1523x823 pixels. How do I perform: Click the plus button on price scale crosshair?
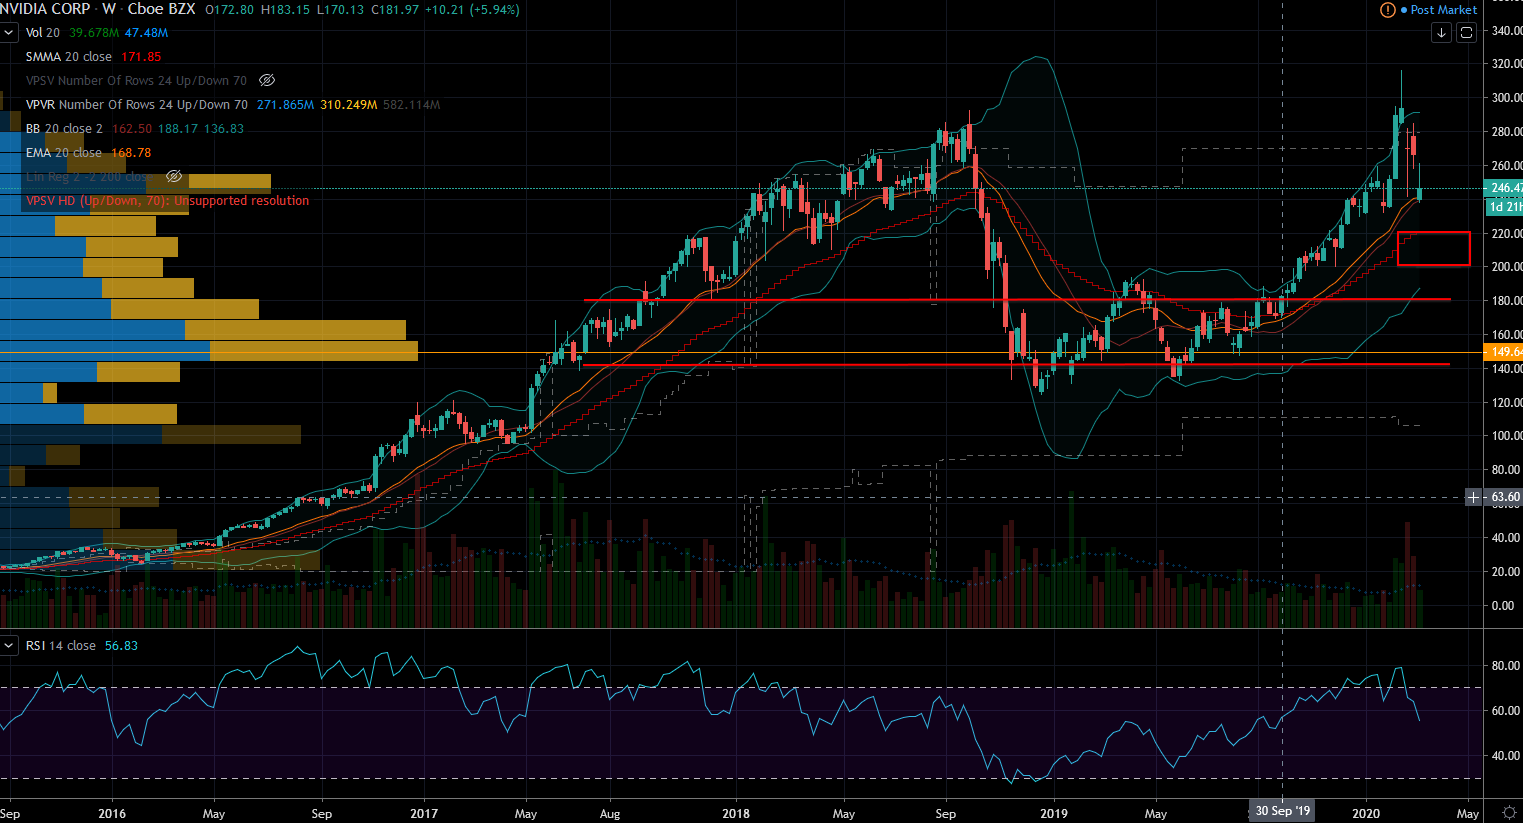click(x=1473, y=497)
